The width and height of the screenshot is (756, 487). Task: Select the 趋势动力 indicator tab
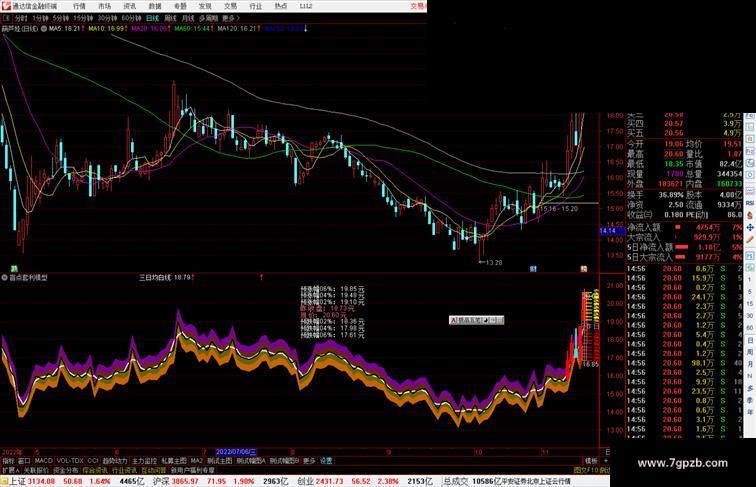(115, 460)
